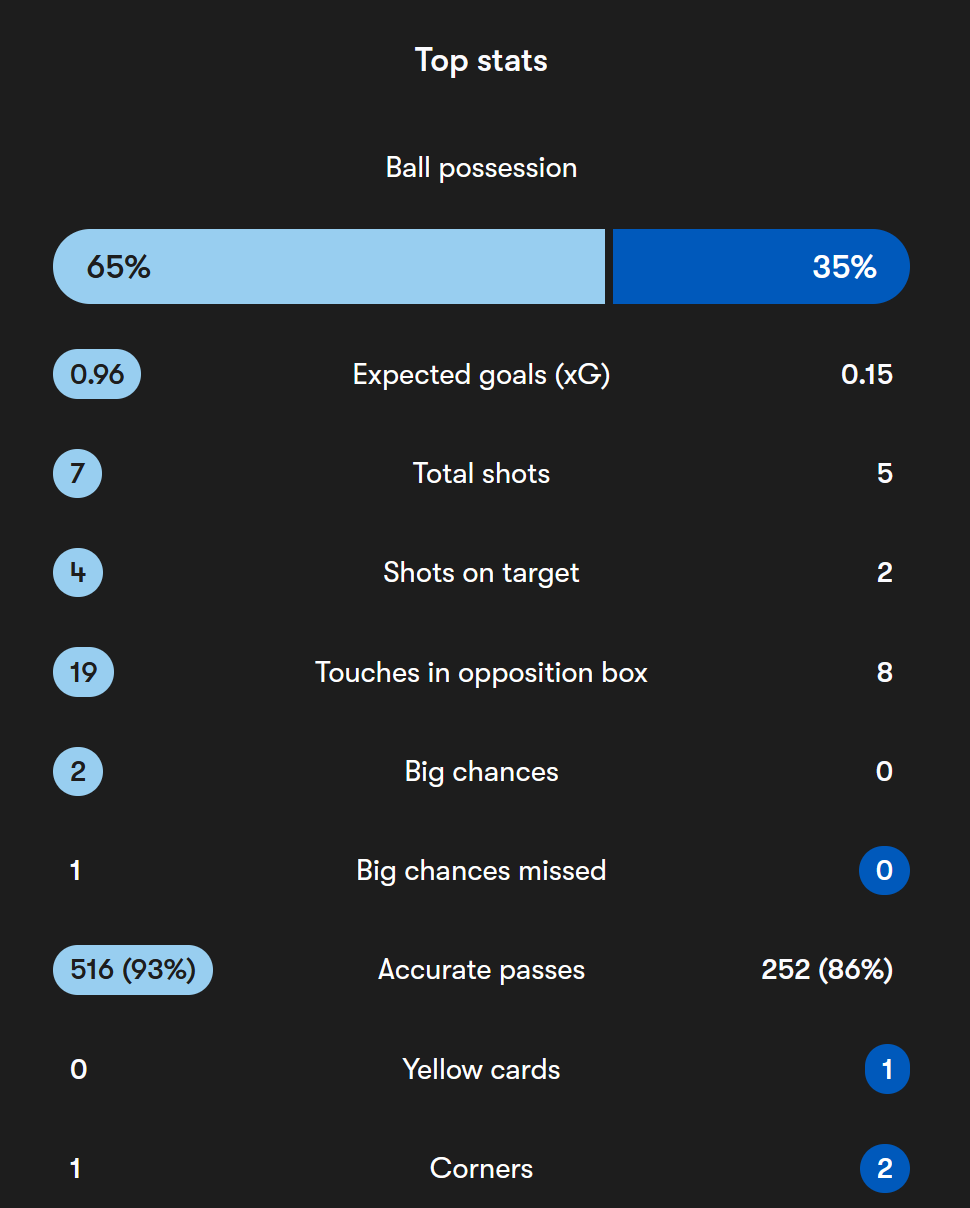
Task: Click the dark blue 2 corners badge
Action: (884, 1168)
